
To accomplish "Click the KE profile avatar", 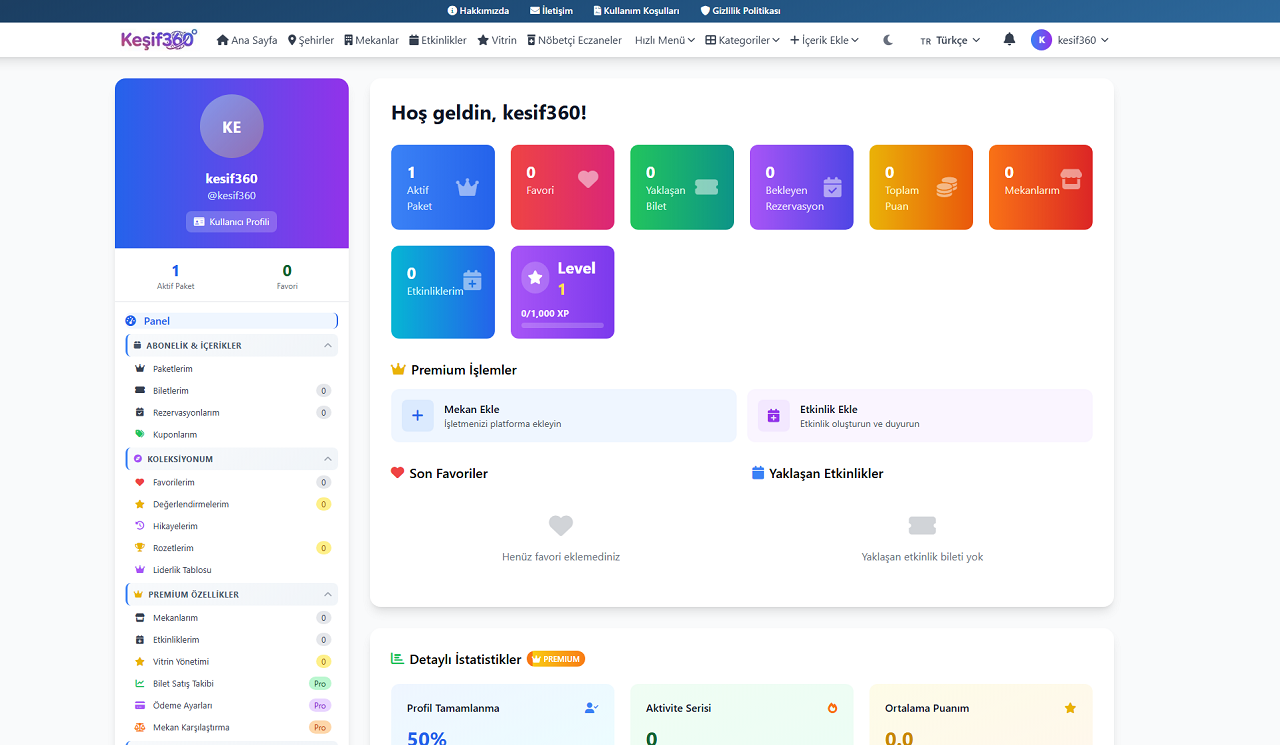I will [x=232, y=127].
